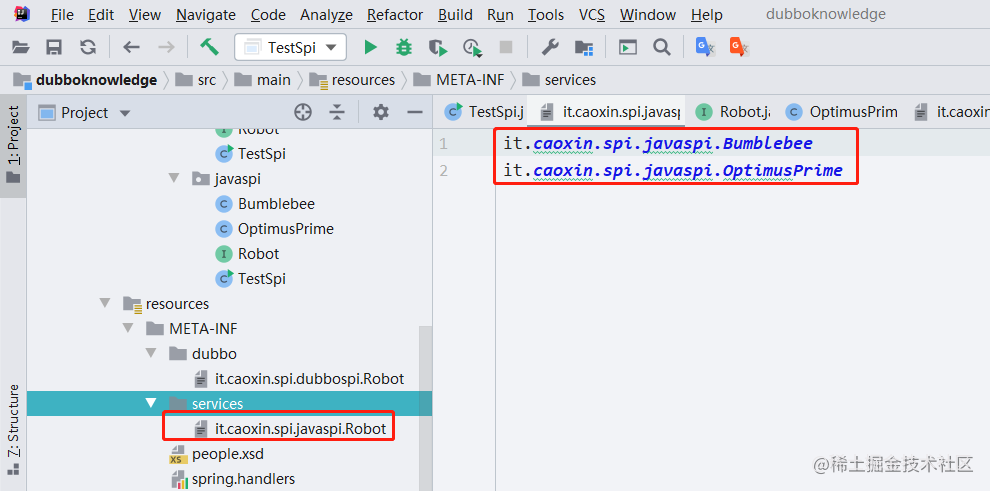Collapse the dubbo folder node
The height and width of the screenshot is (491, 990).
151,353
